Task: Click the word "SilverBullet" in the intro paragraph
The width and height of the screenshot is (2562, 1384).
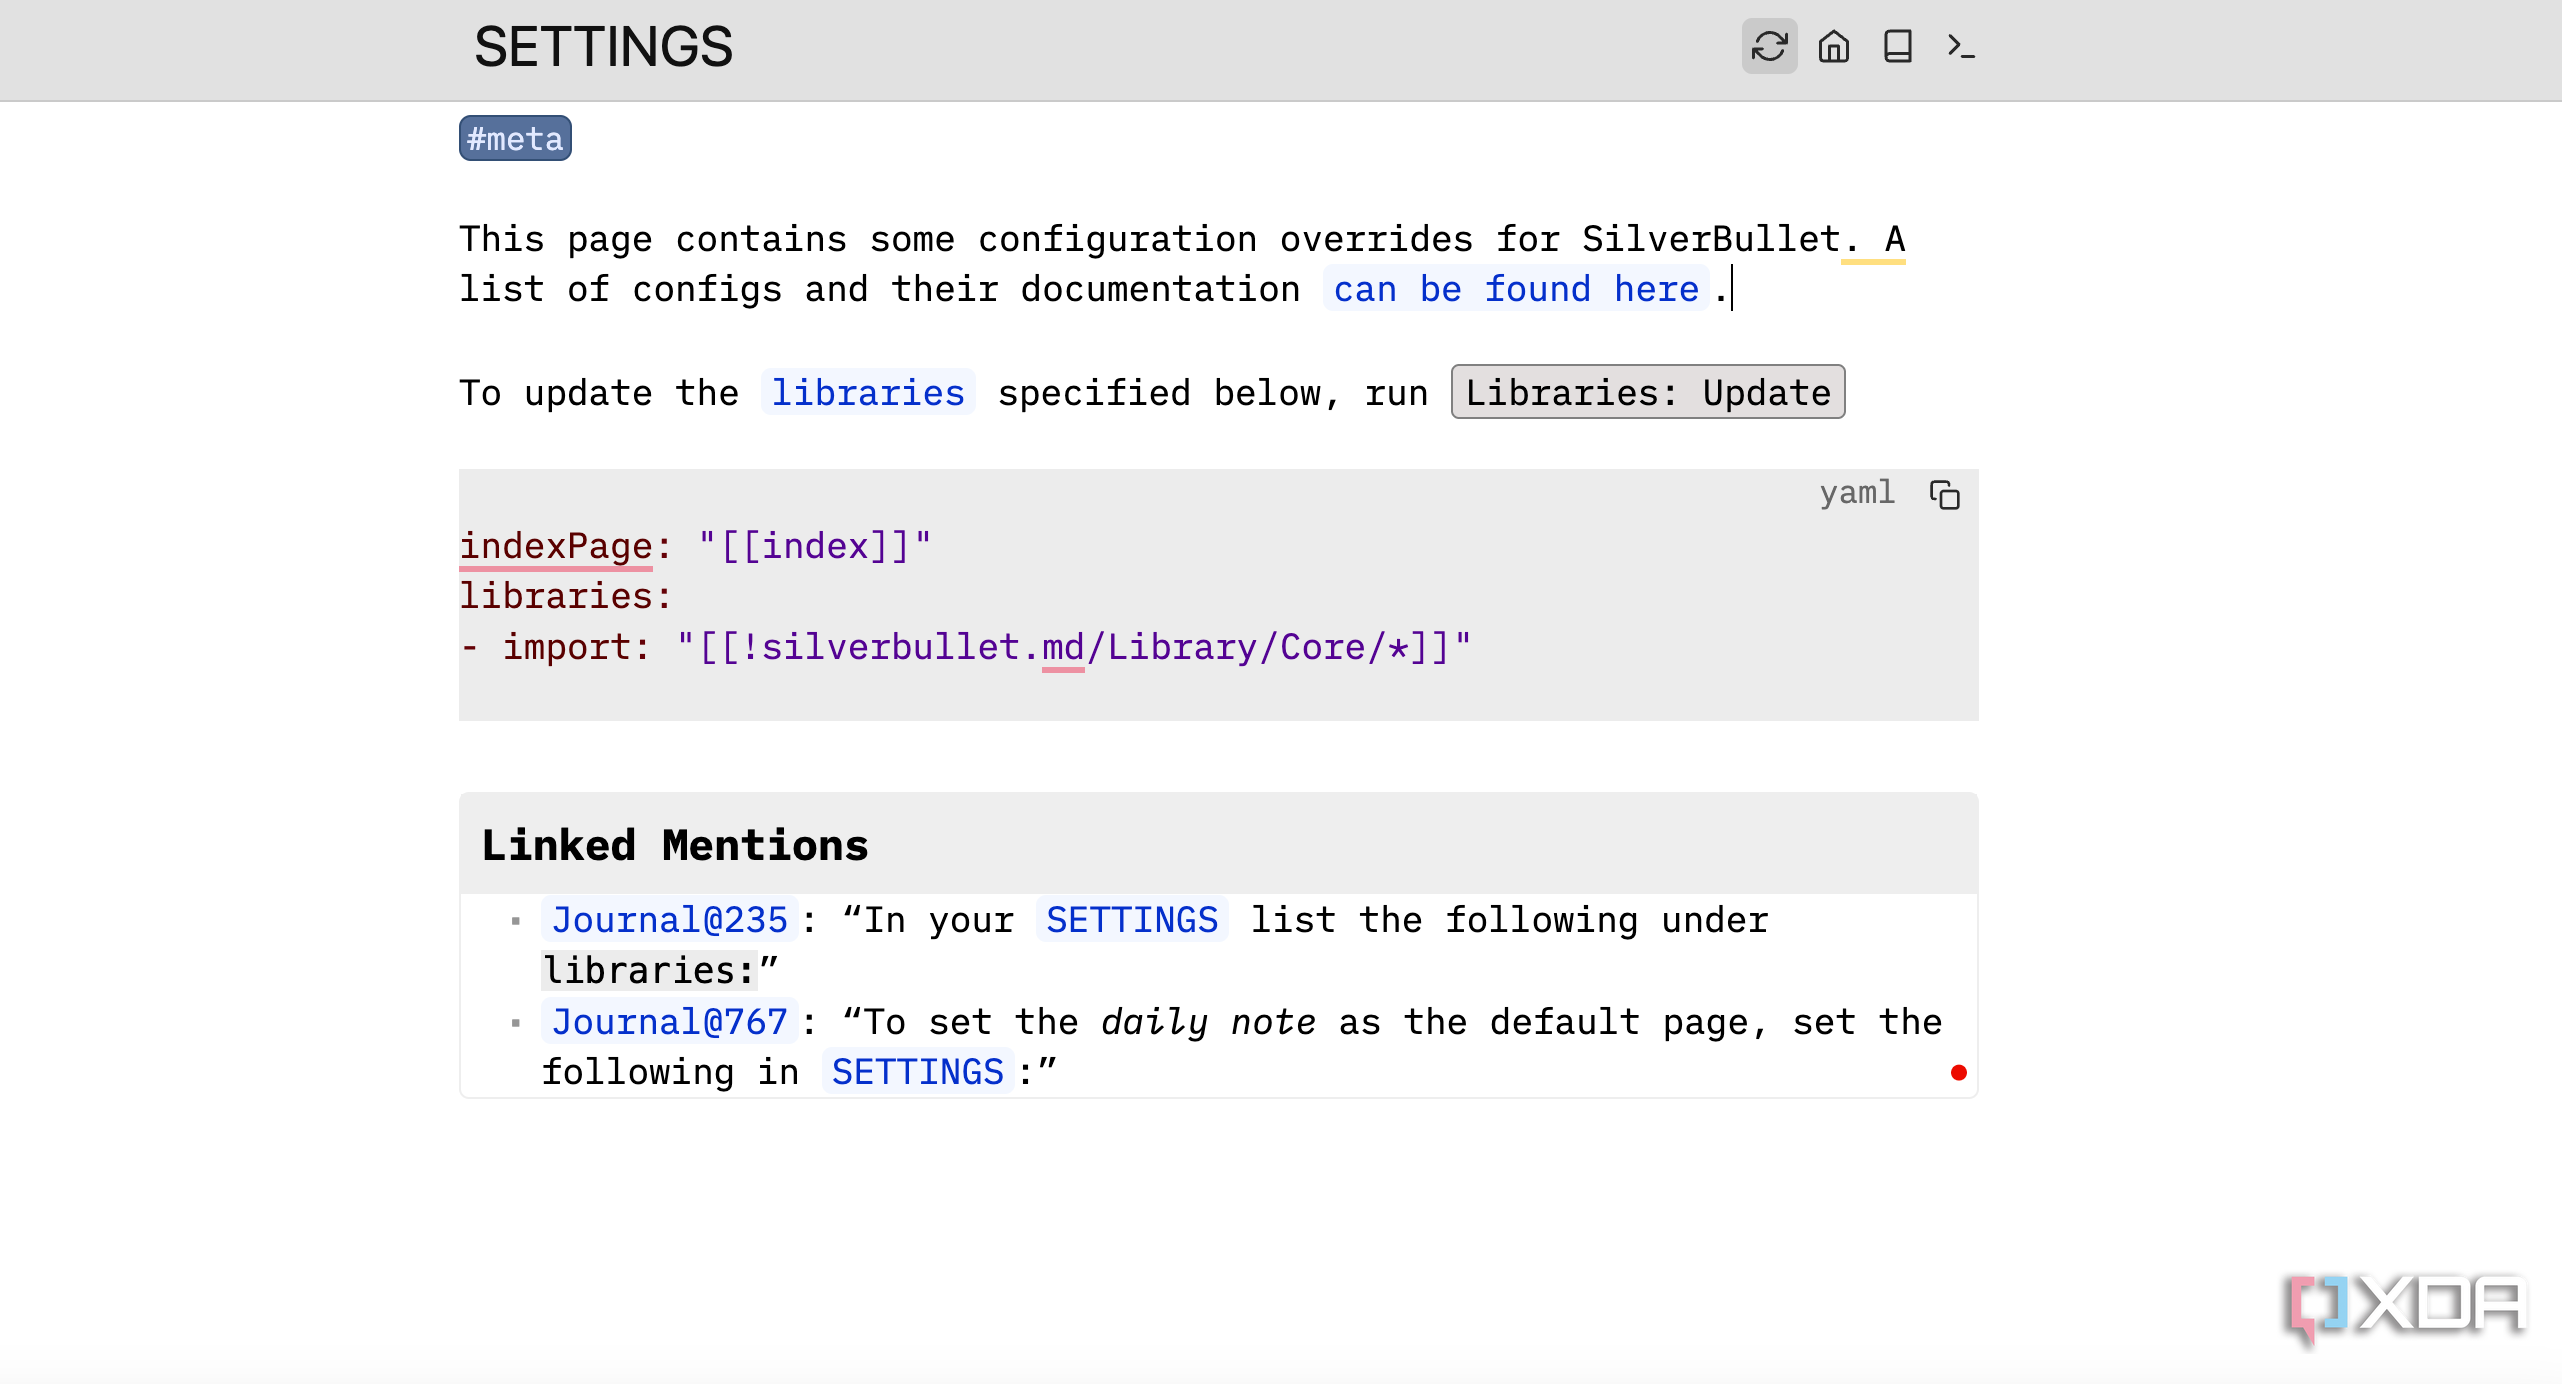Action: (x=1711, y=239)
